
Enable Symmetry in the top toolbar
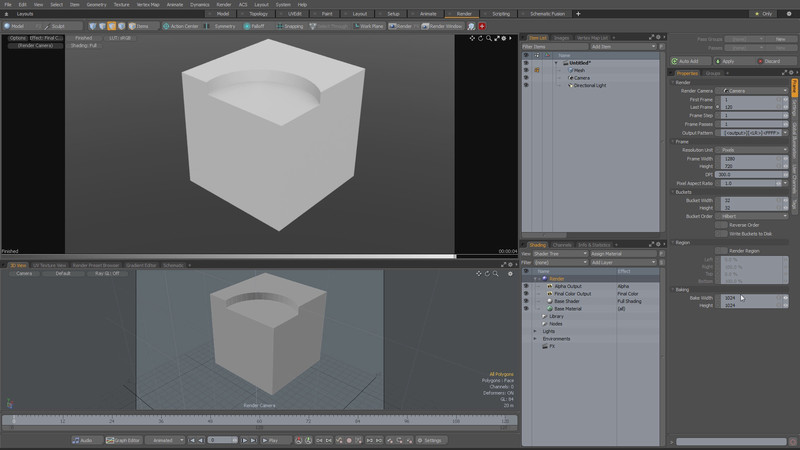220,26
